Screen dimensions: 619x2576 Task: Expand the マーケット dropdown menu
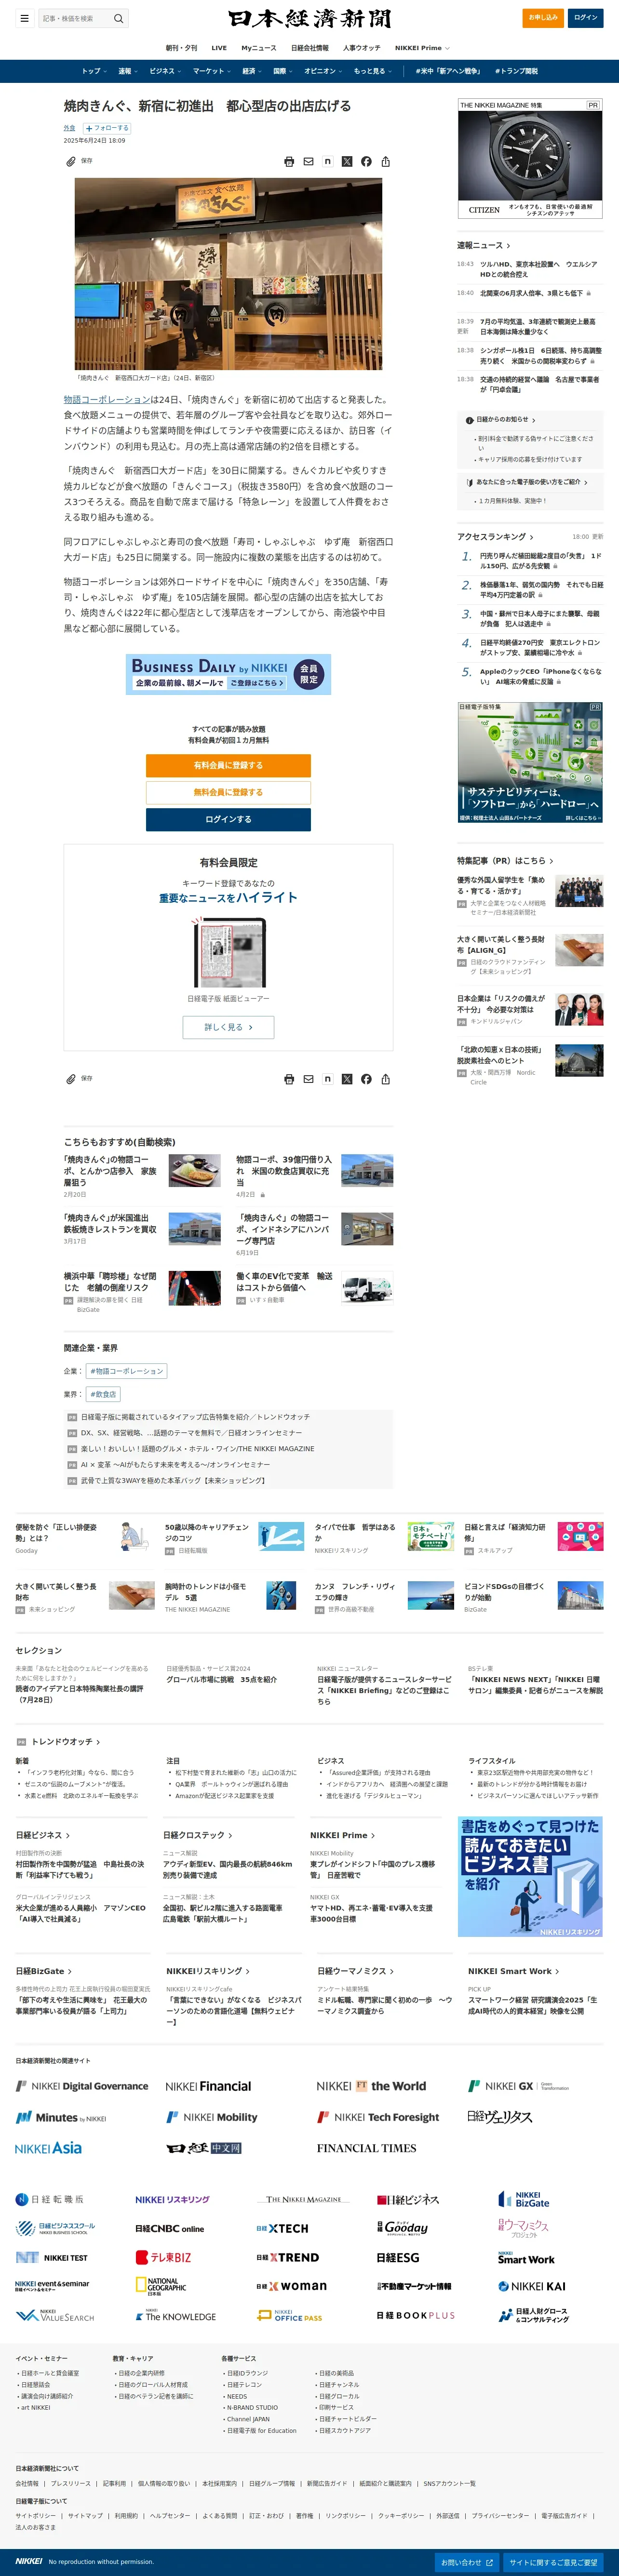click(212, 71)
